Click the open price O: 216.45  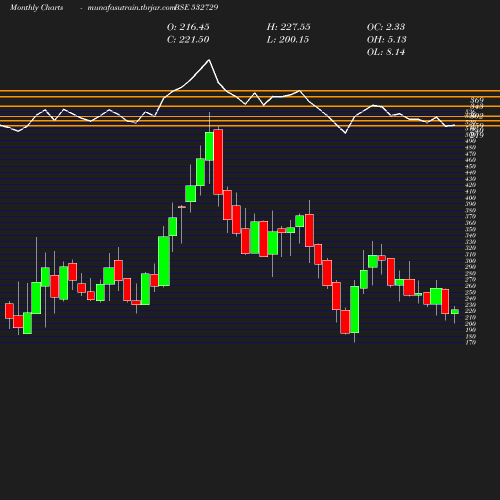tap(188, 27)
